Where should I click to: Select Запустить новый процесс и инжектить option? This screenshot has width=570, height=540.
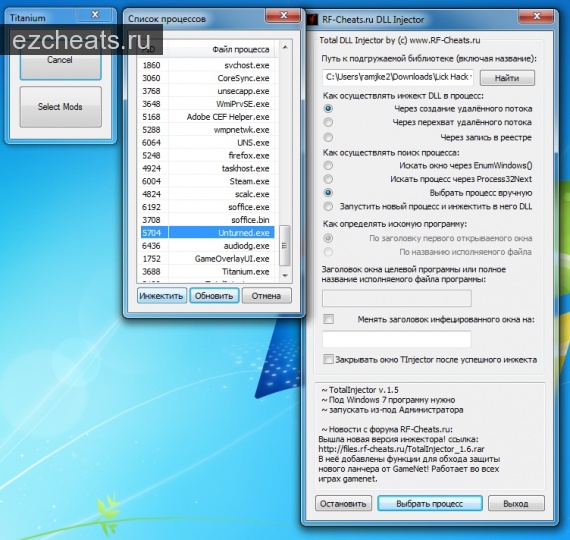coord(328,207)
